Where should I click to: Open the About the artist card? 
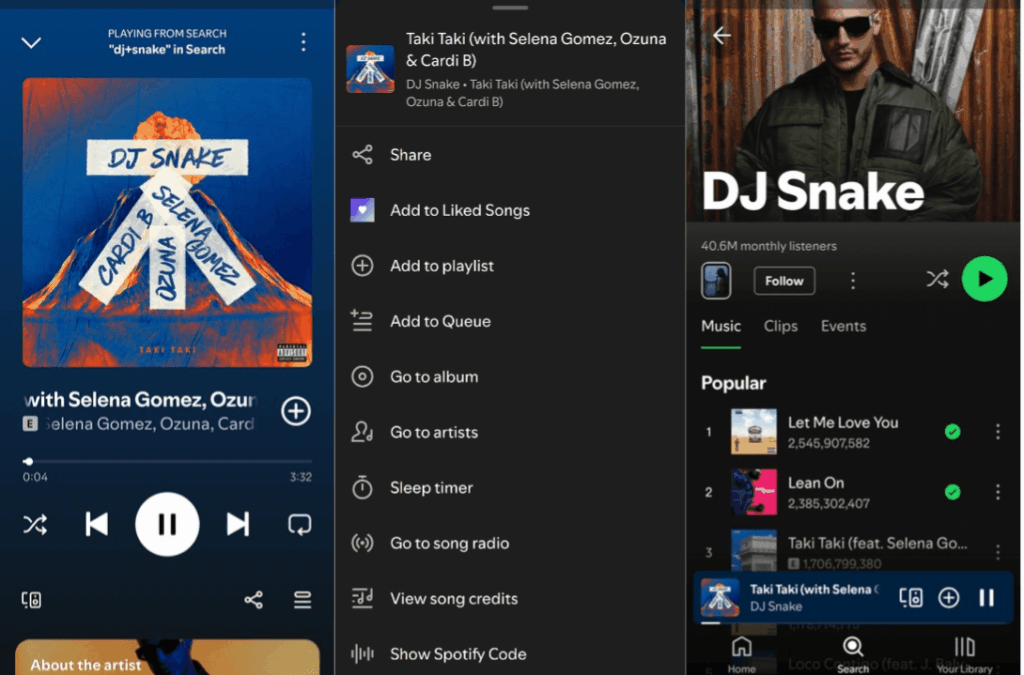(167, 657)
